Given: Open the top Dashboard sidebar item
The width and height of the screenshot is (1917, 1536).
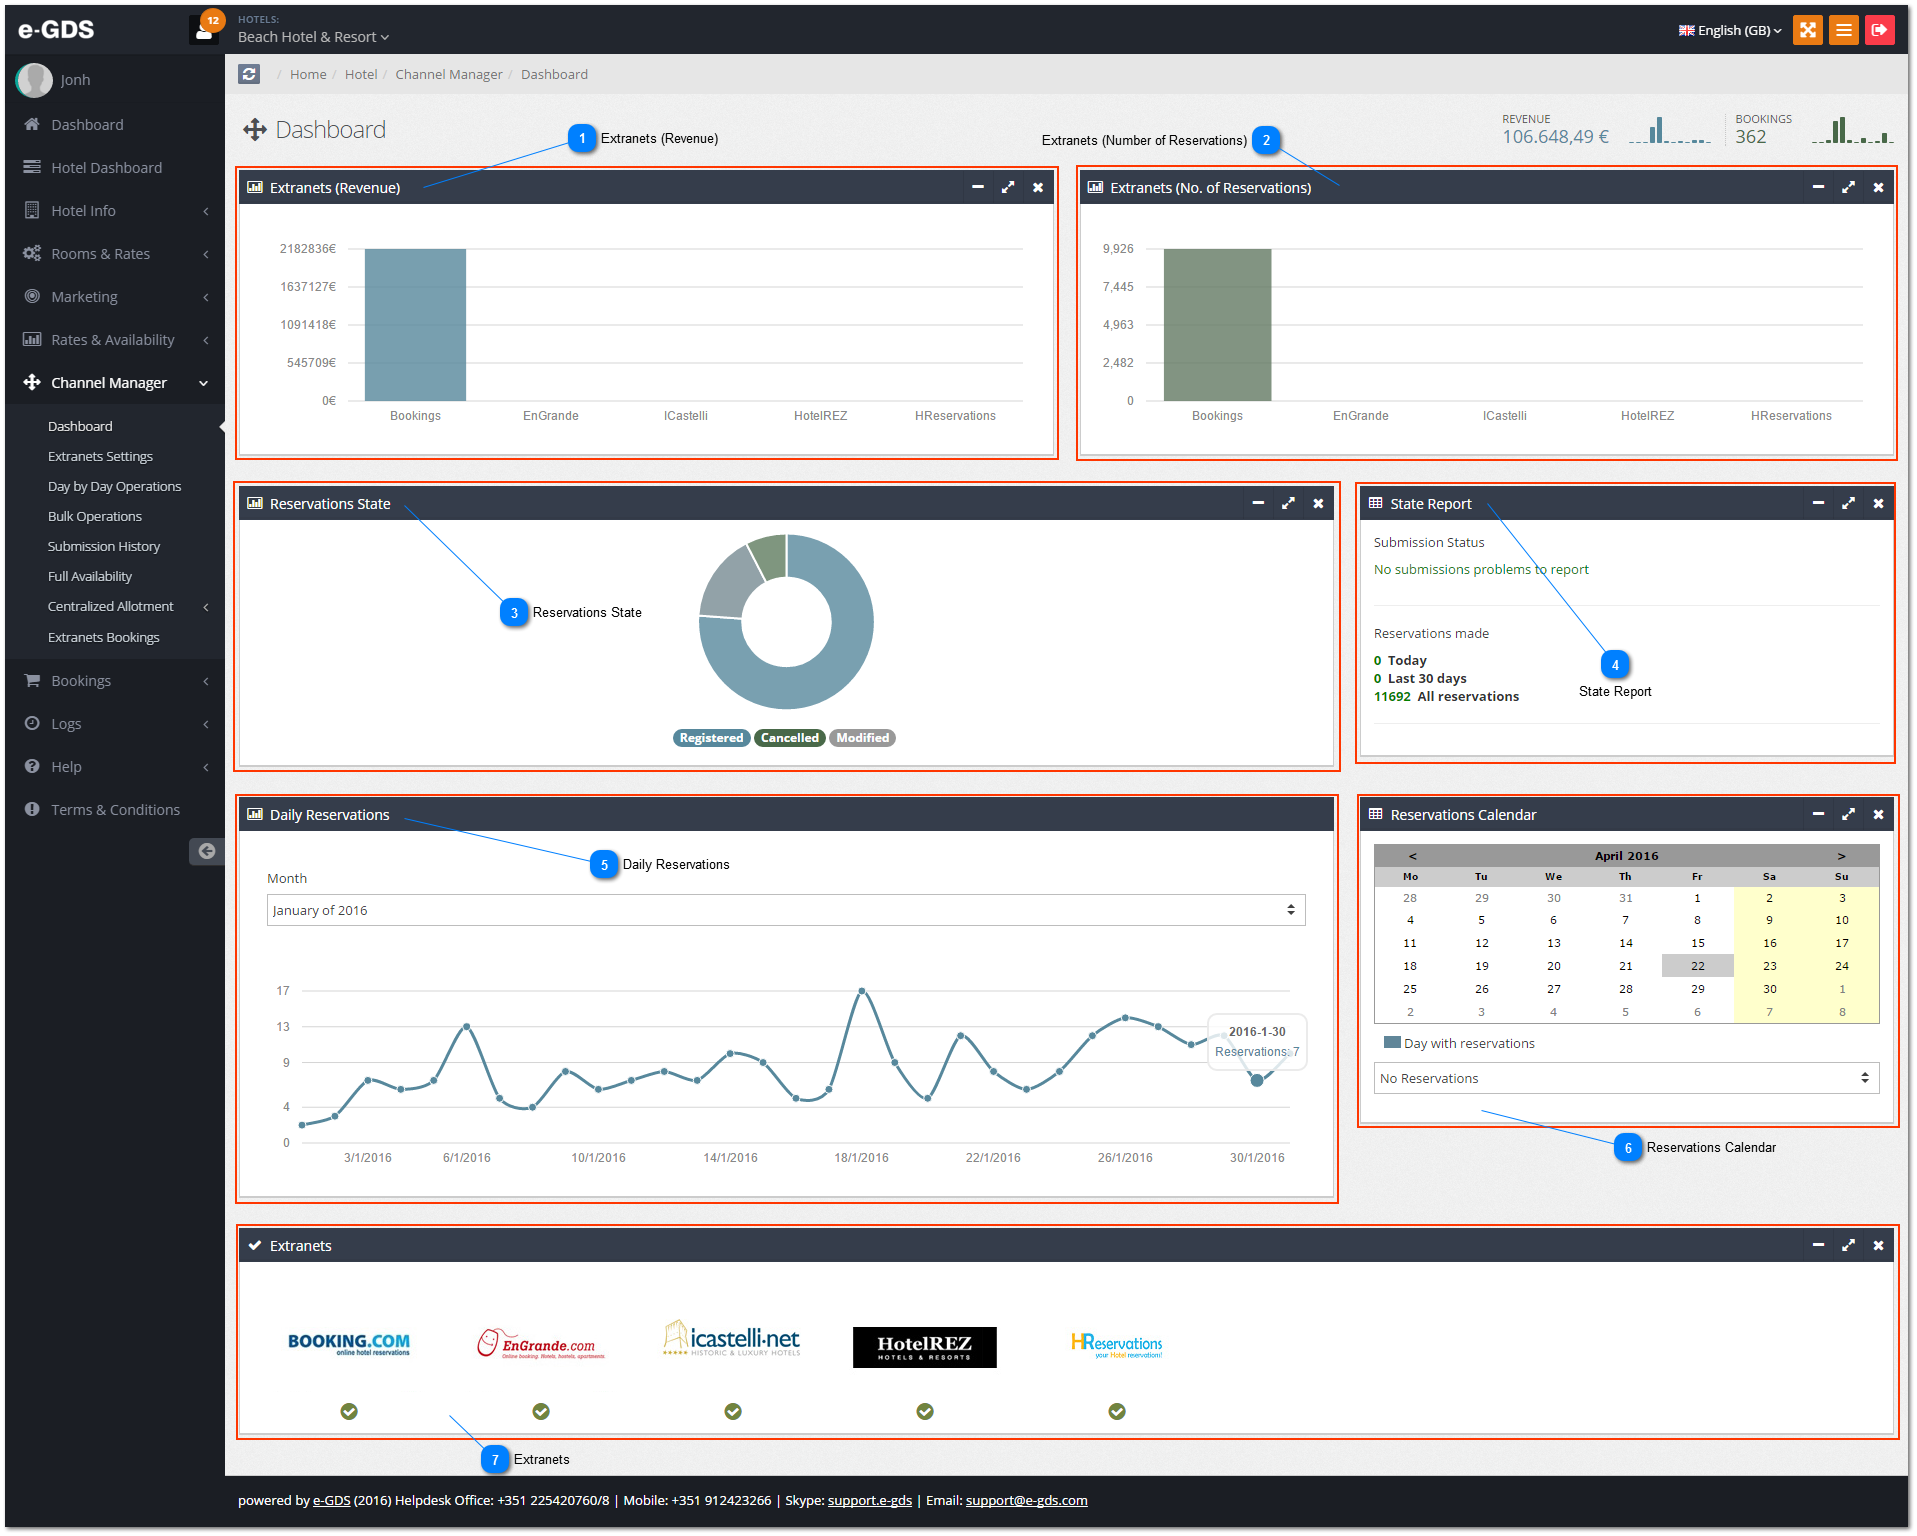Looking at the screenshot, I should [115, 125].
